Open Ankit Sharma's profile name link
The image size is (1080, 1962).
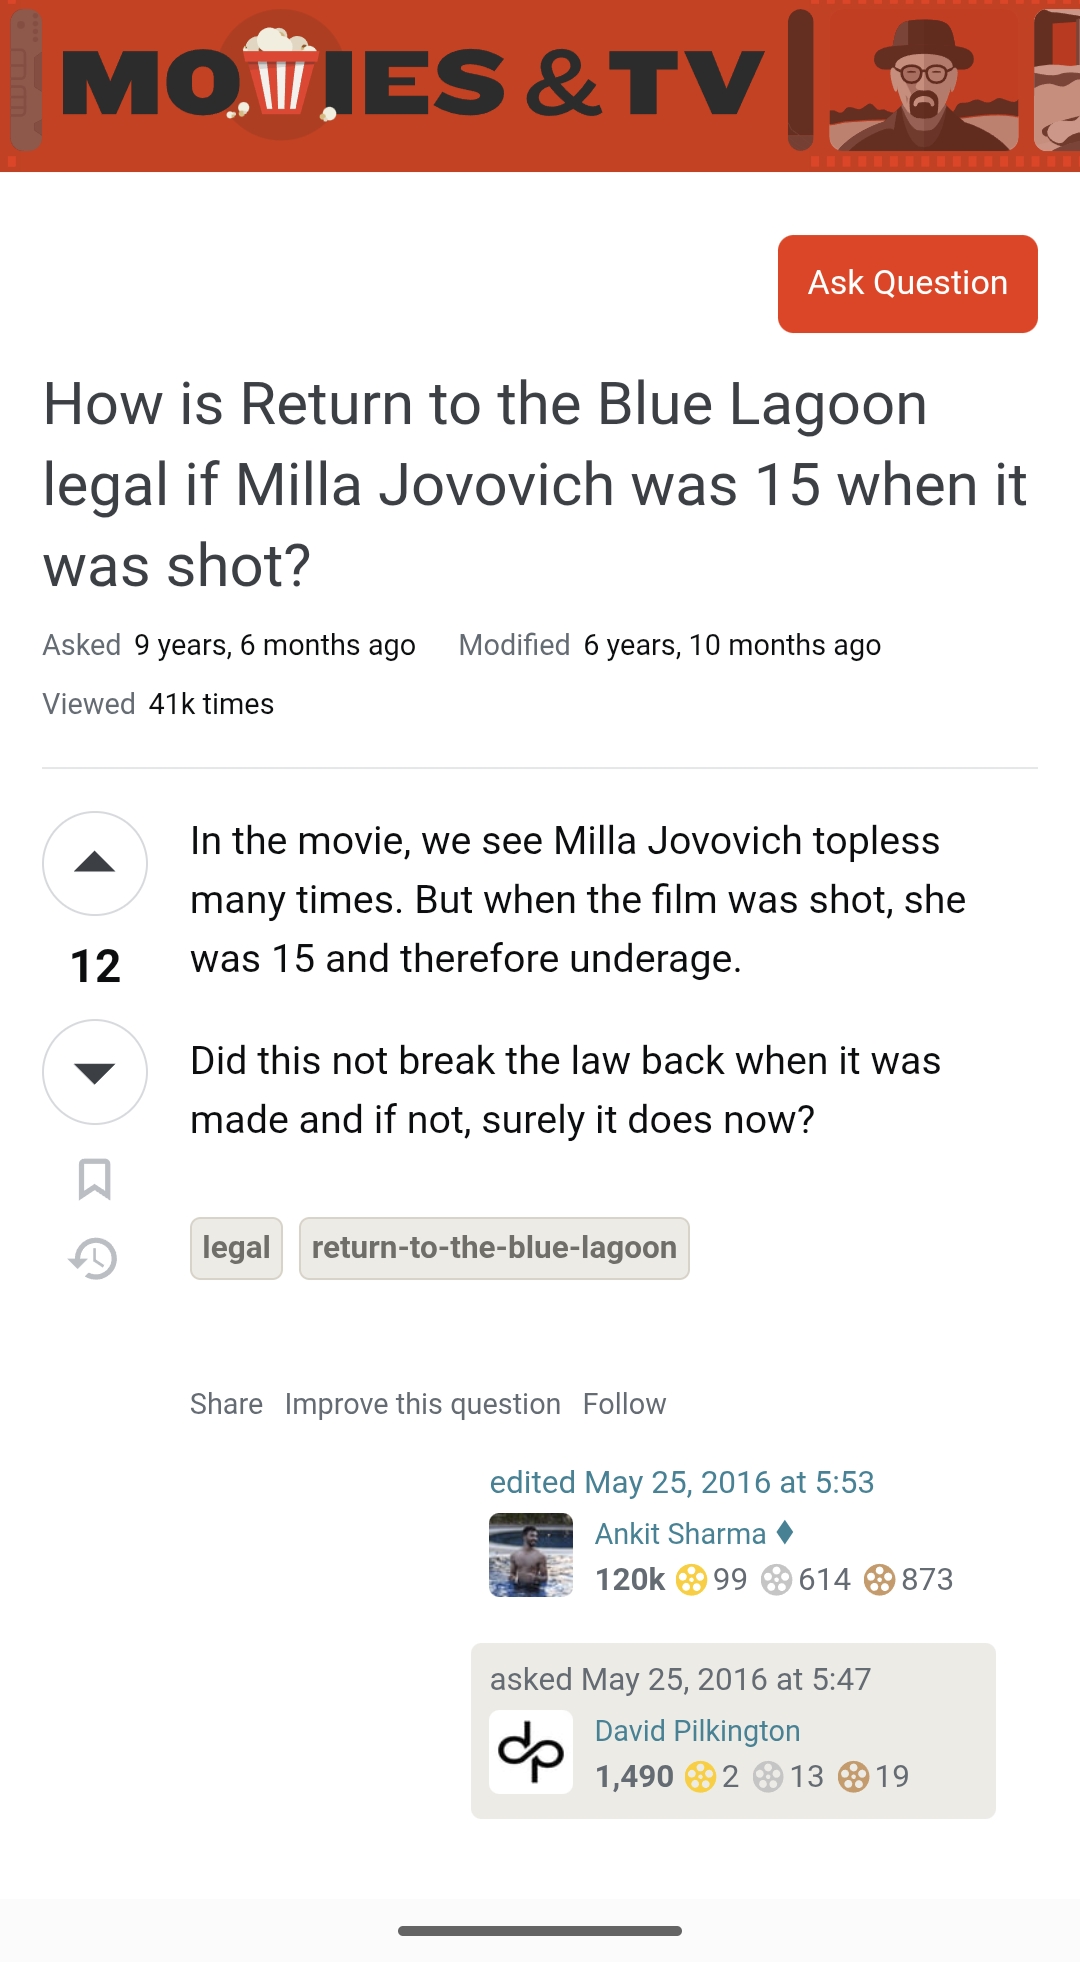point(680,1534)
